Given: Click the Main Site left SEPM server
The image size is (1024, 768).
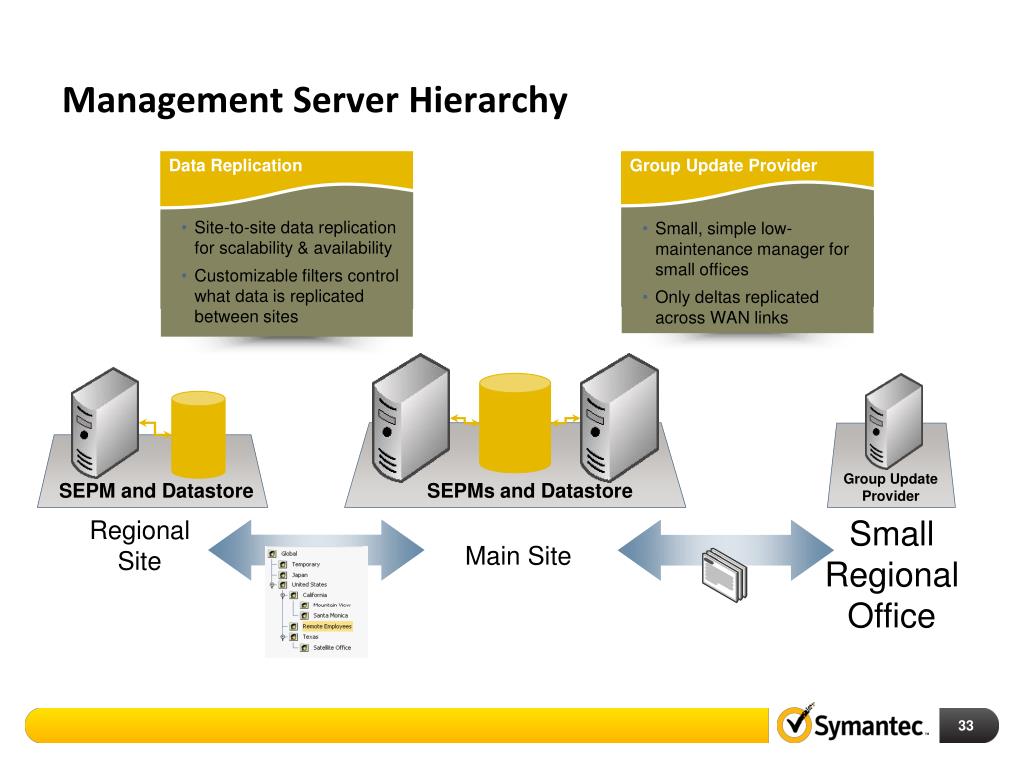Looking at the screenshot, I should [x=411, y=418].
